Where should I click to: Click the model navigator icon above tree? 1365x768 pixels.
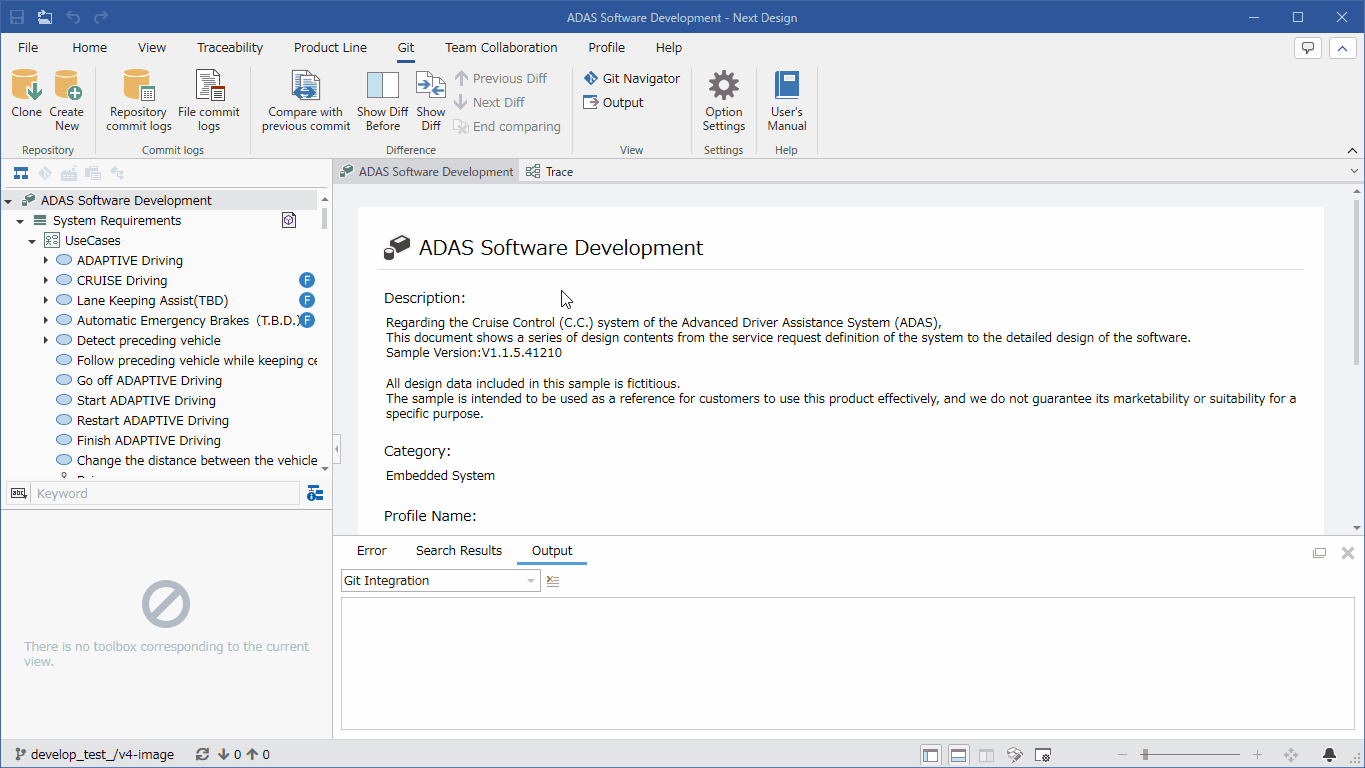[20, 173]
